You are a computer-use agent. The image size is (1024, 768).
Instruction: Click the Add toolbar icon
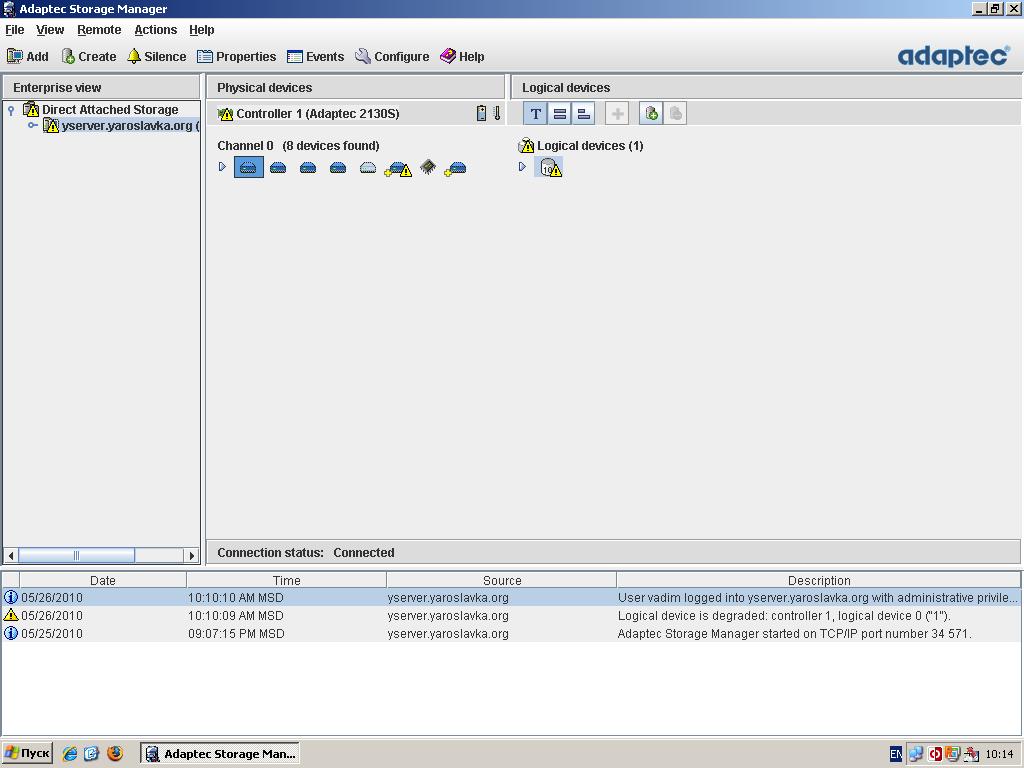(x=27, y=57)
